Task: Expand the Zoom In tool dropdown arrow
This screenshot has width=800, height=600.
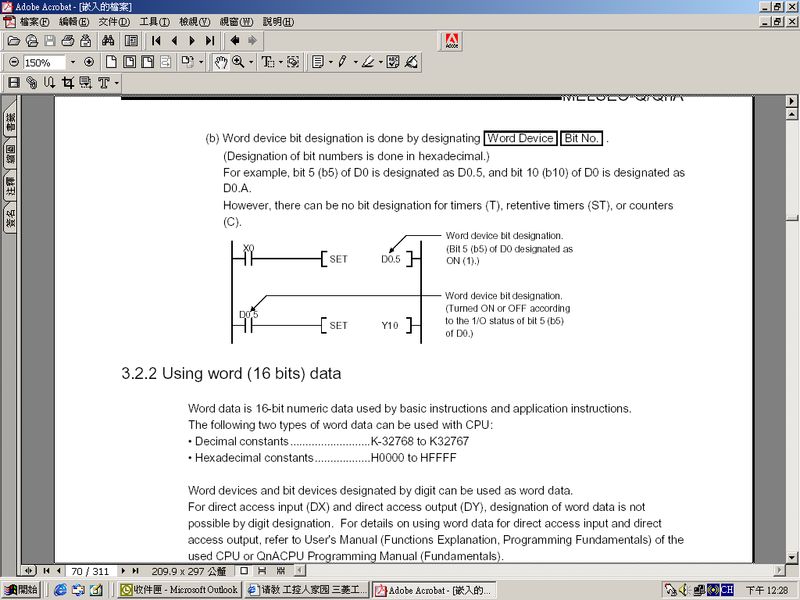Action: pos(251,62)
